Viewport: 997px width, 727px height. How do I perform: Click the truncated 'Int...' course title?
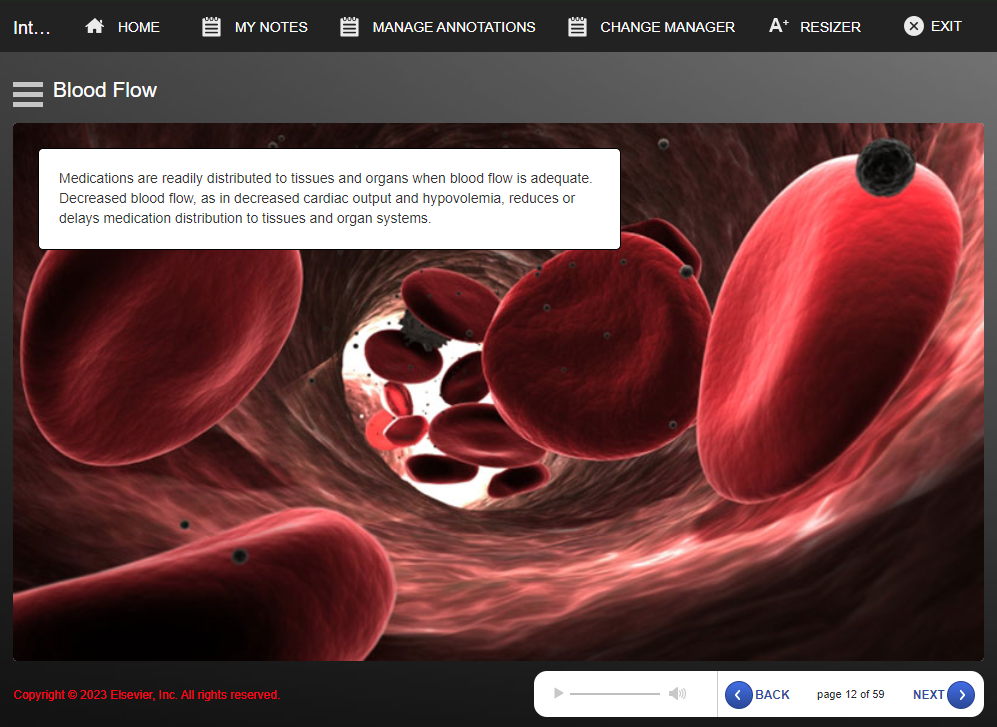point(32,27)
